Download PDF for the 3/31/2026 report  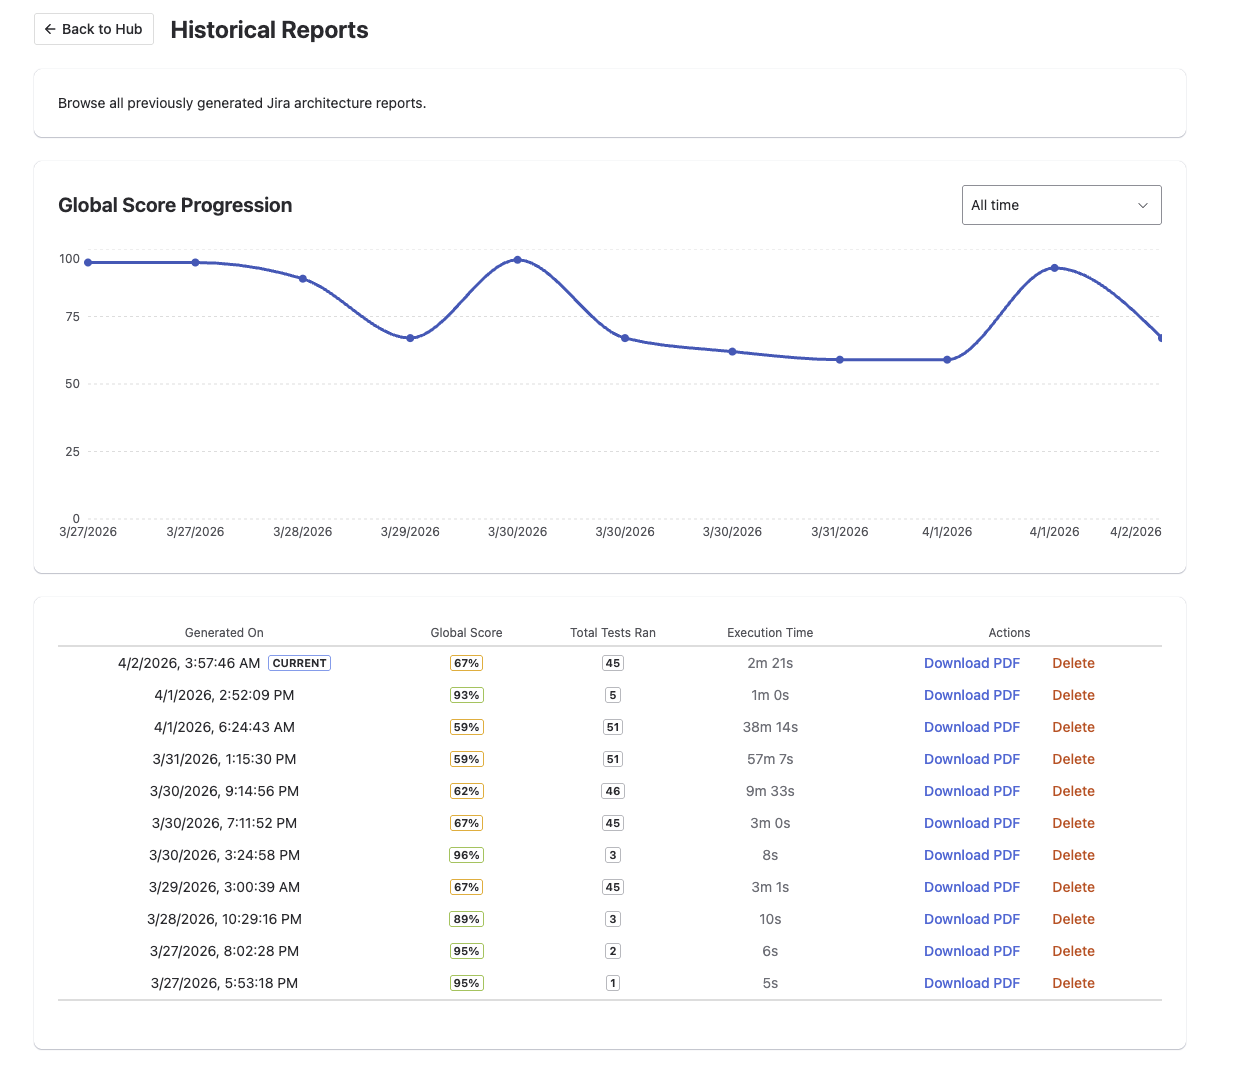[971, 759]
